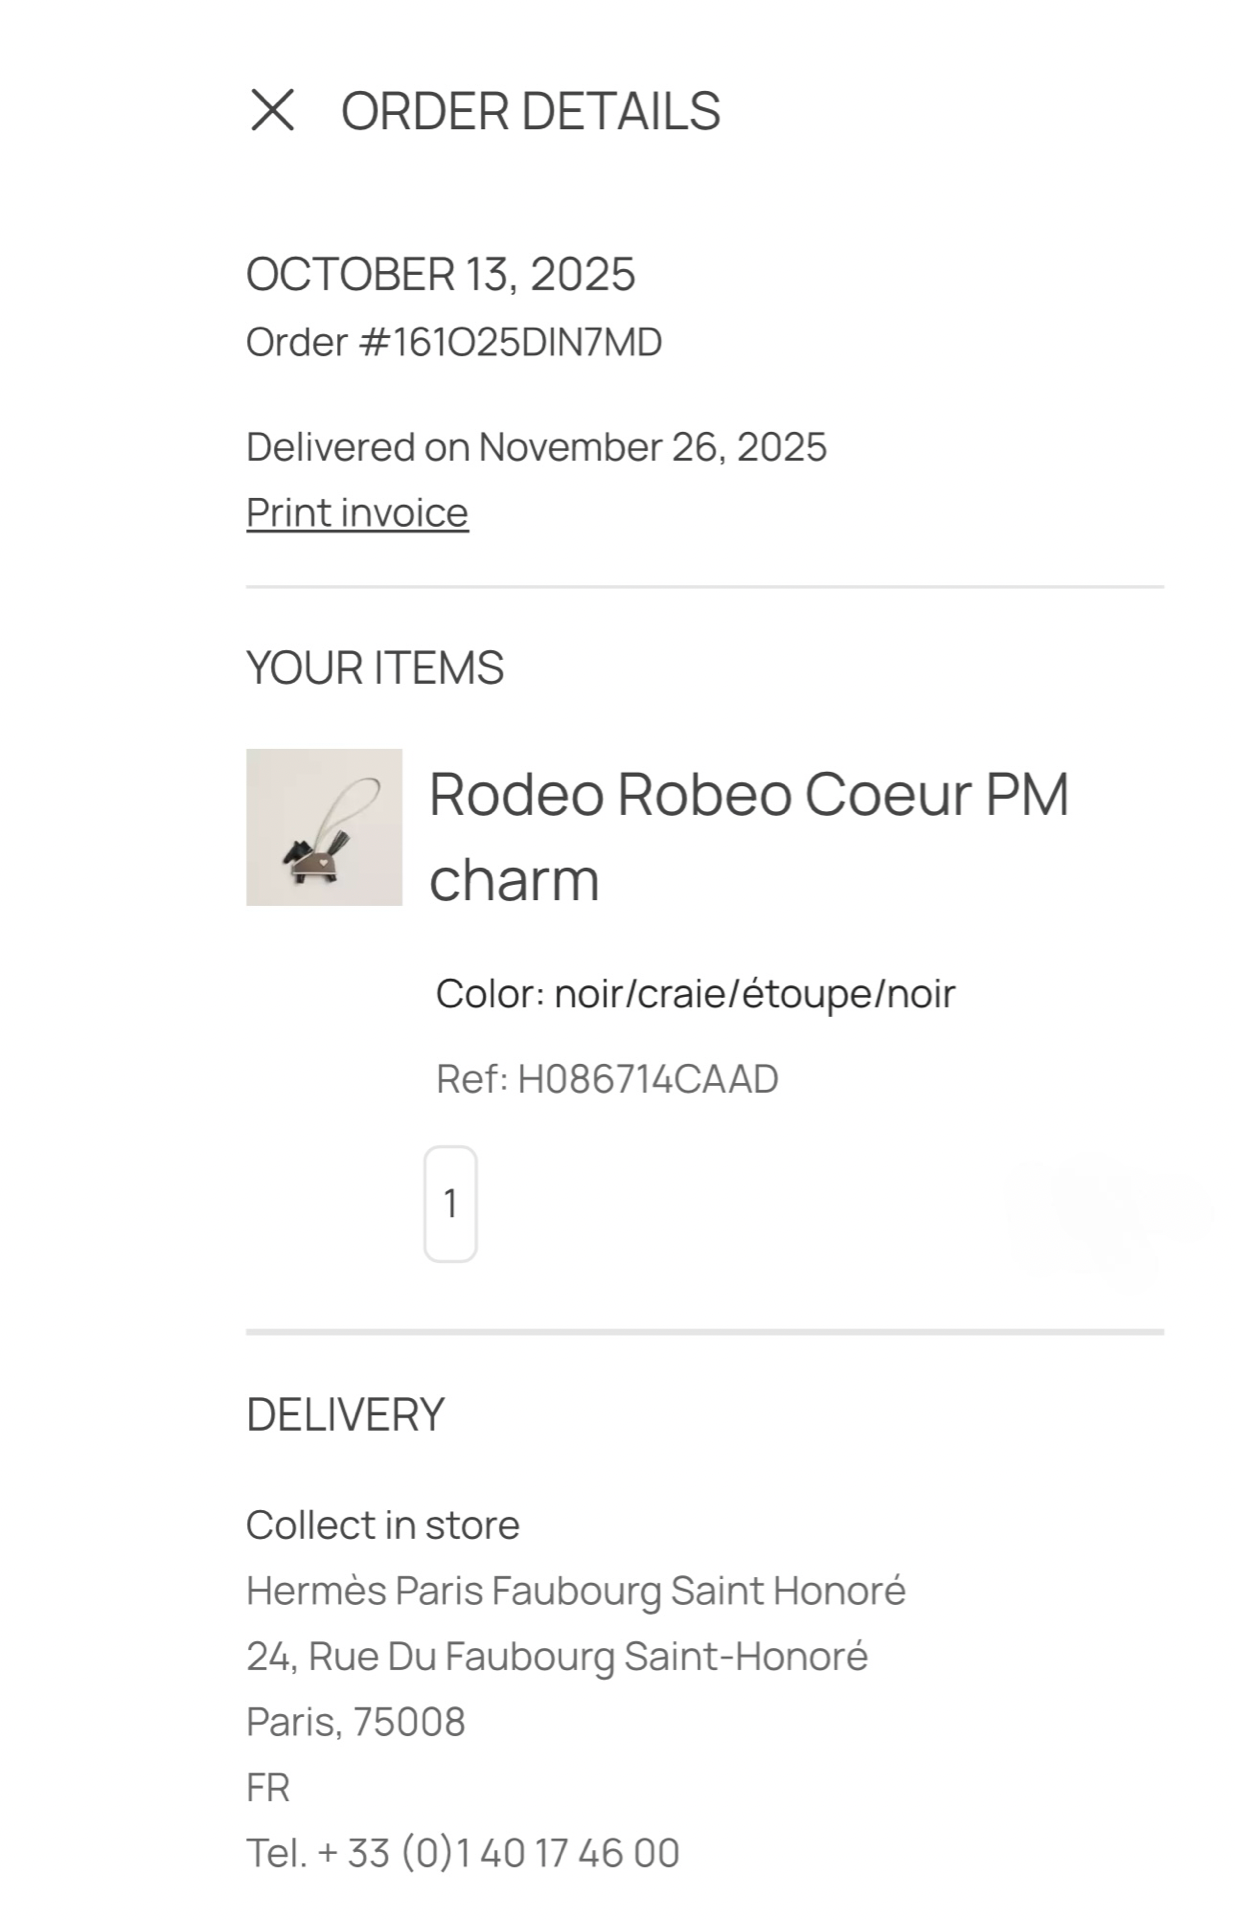Select the order number #161O25DIN7MD

pos(454,342)
